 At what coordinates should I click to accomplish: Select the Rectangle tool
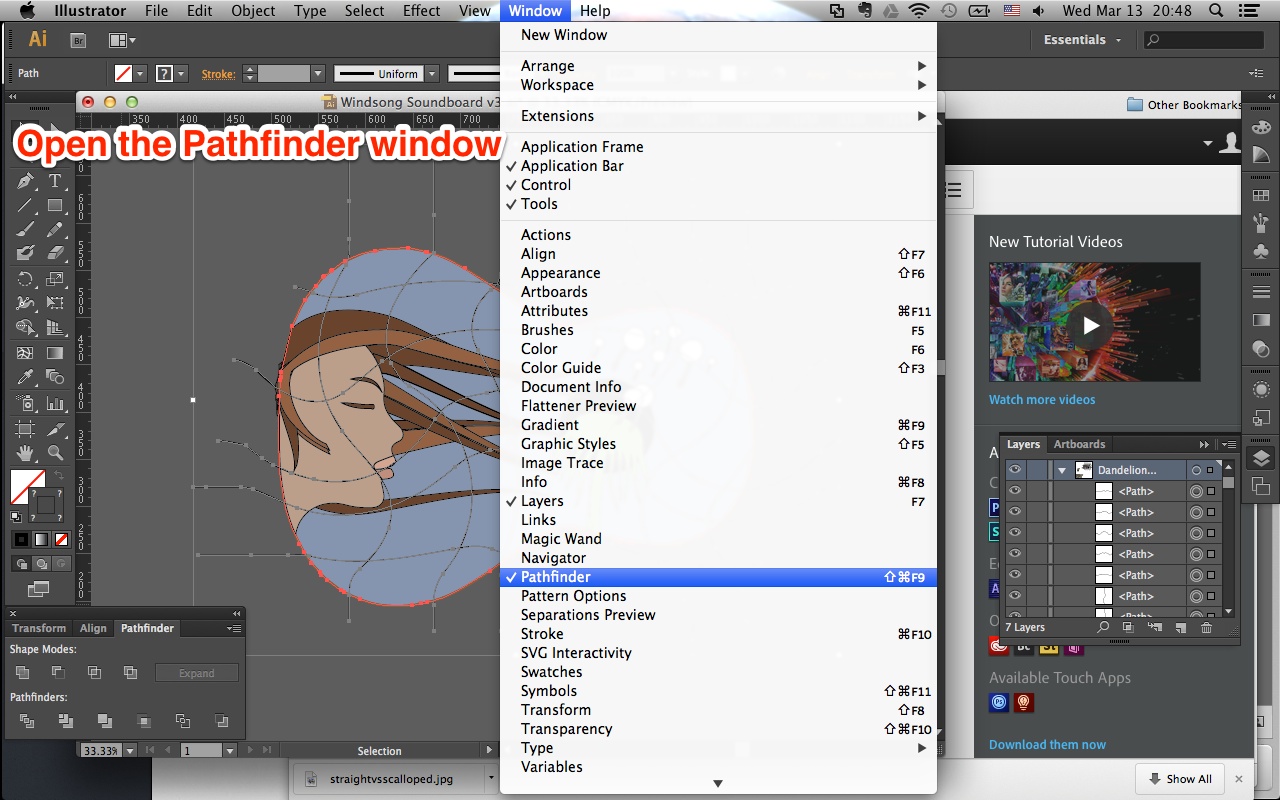pos(55,205)
